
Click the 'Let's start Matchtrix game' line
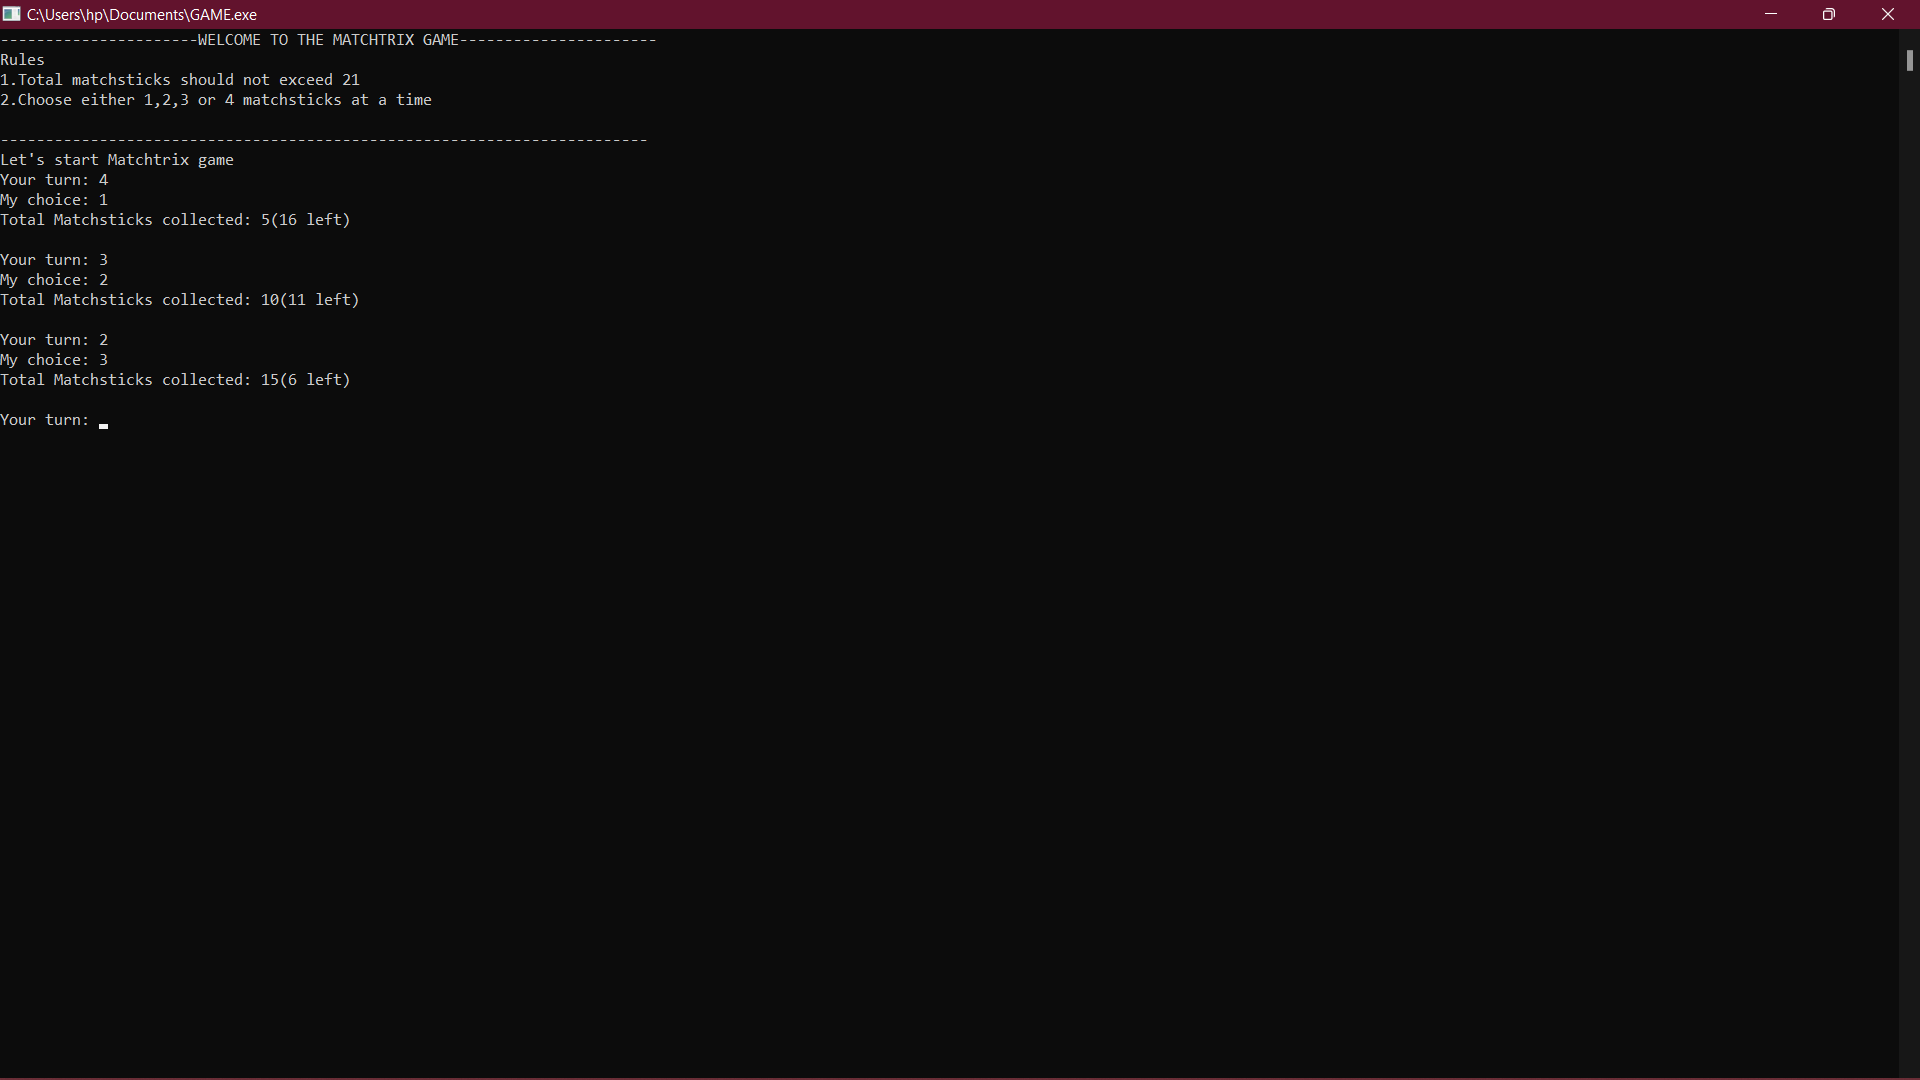pyautogui.click(x=117, y=160)
